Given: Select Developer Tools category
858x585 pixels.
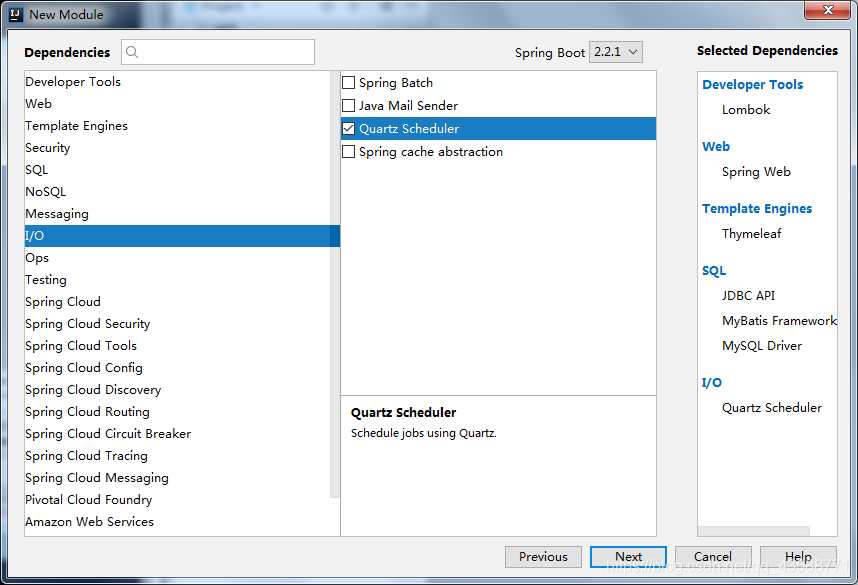Looking at the screenshot, I should tap(177, 82).
